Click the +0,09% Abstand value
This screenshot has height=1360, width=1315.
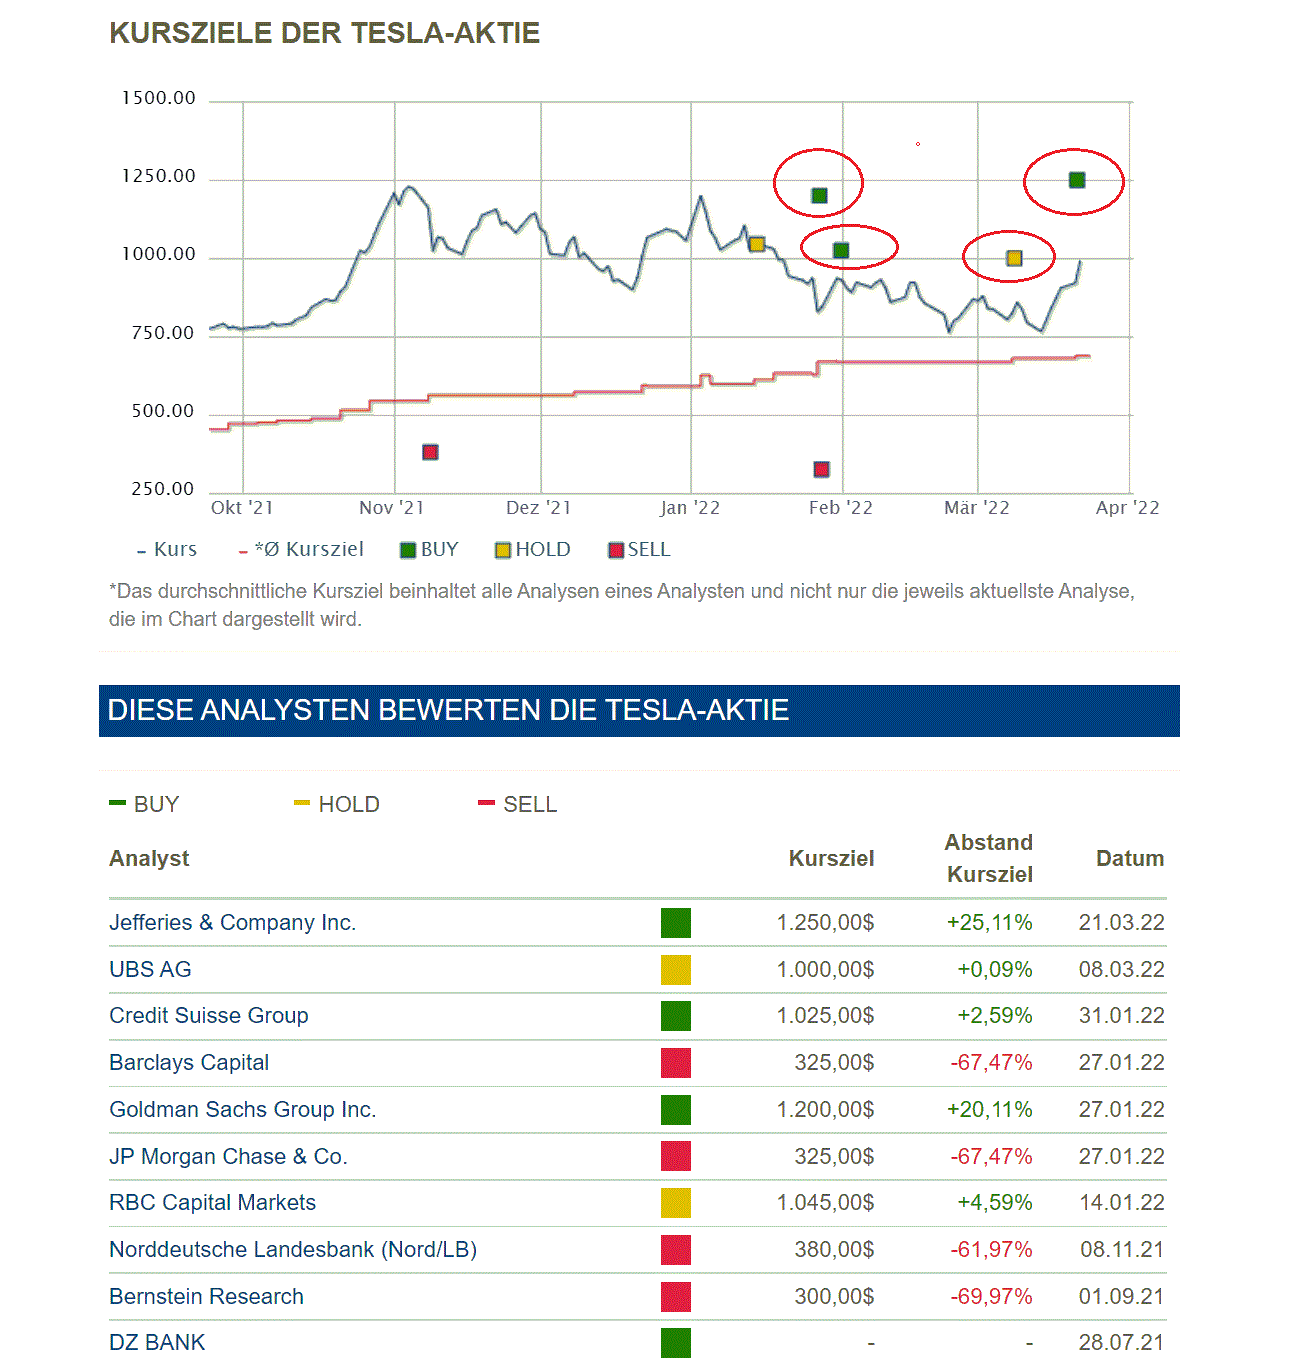click(x=994, y=969)
